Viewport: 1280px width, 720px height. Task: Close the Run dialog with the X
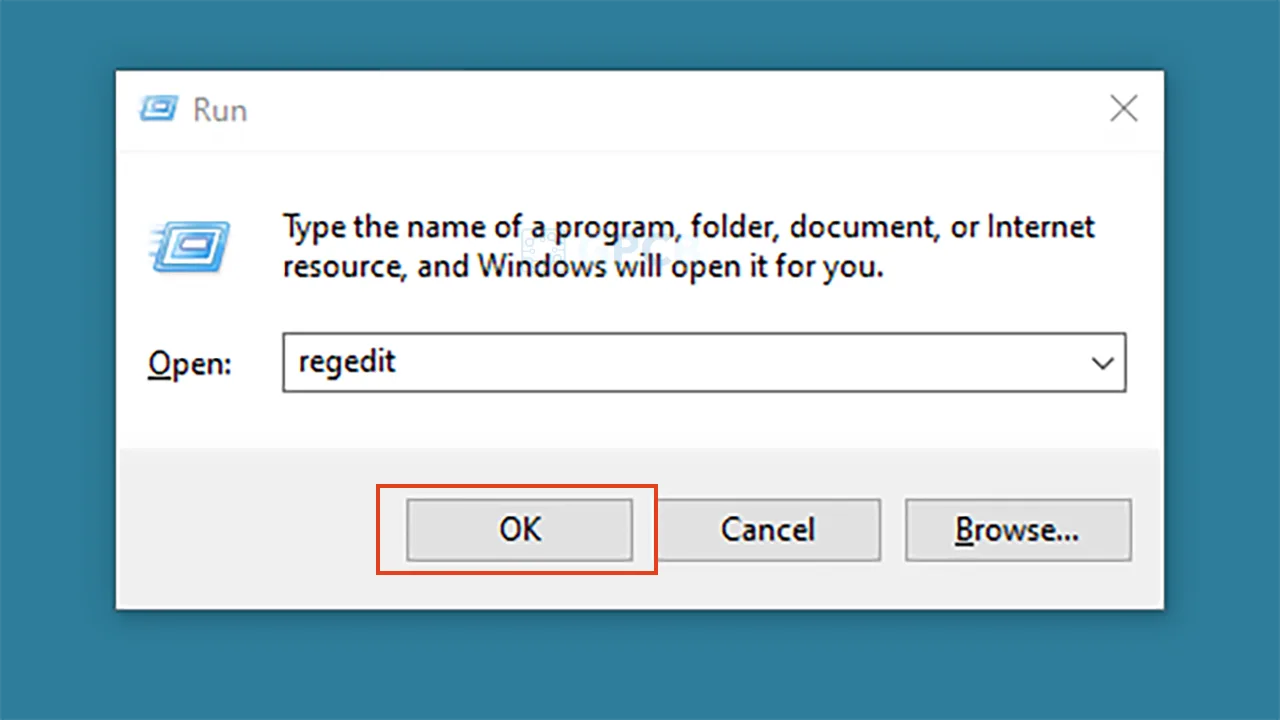tap(1124, 109)
